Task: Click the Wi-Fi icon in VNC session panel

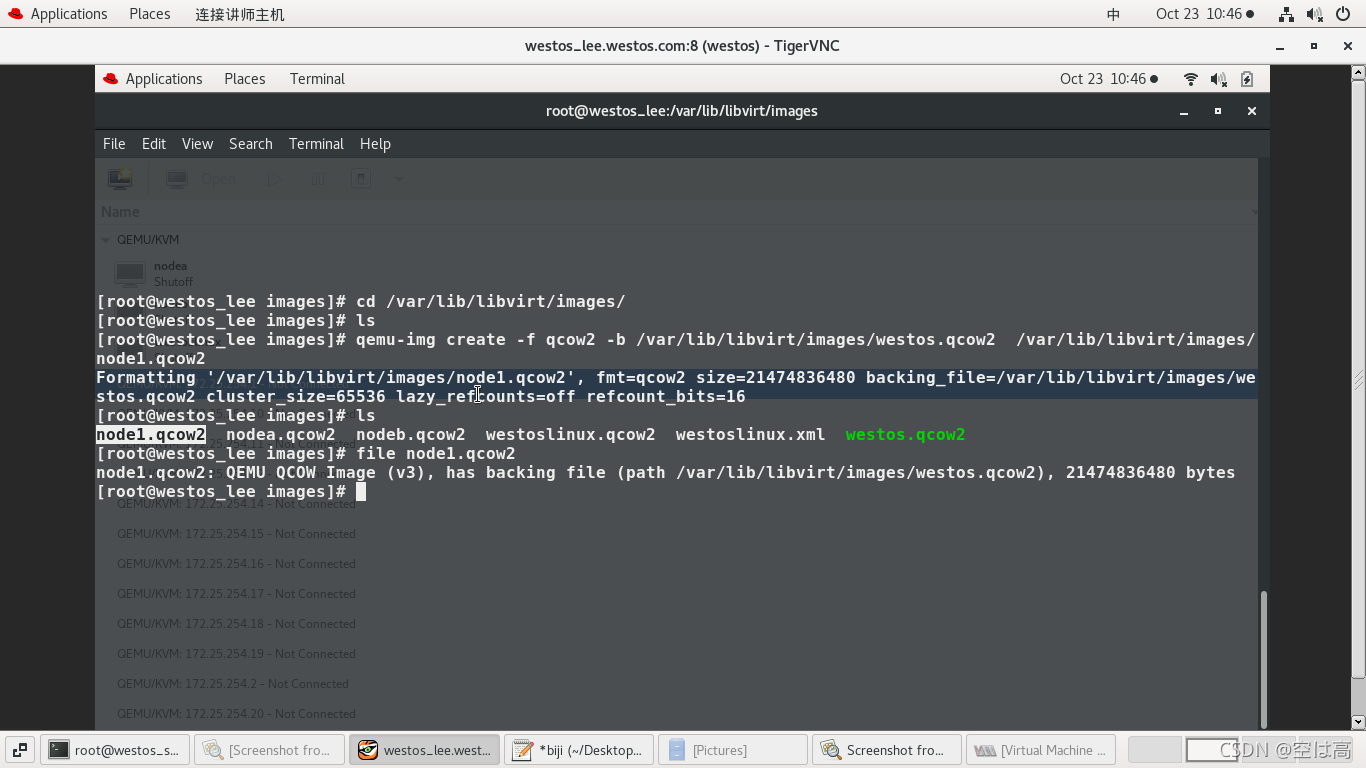Action: [1190, 79]
